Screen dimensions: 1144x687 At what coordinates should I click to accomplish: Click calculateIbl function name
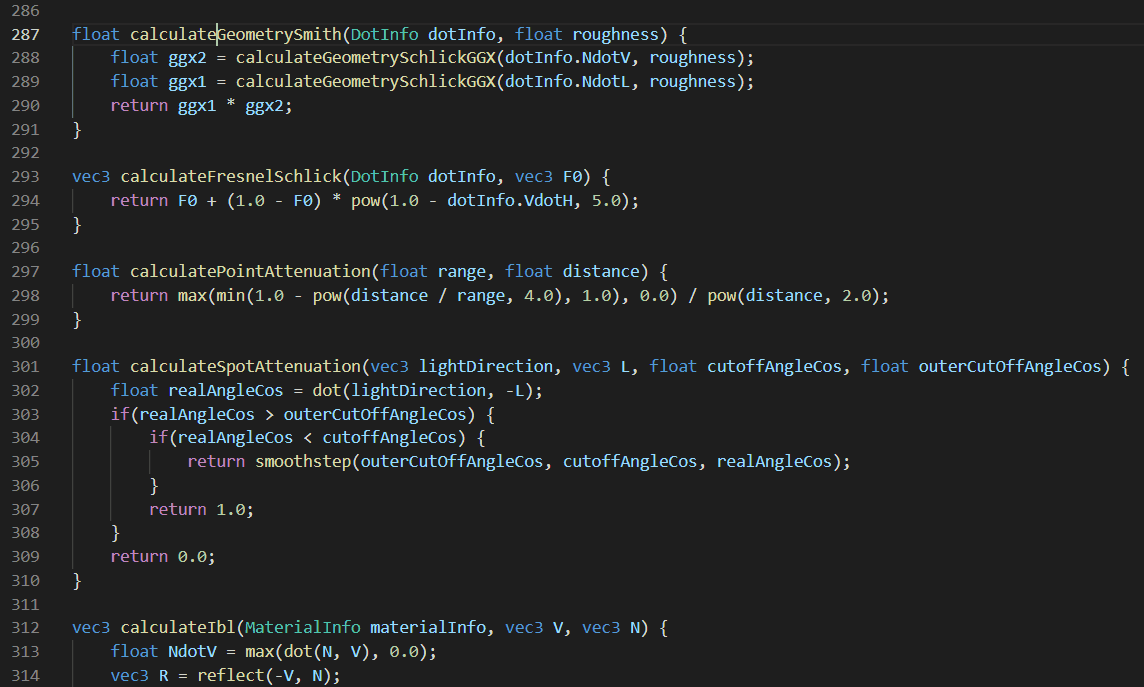tap(178, 627)
